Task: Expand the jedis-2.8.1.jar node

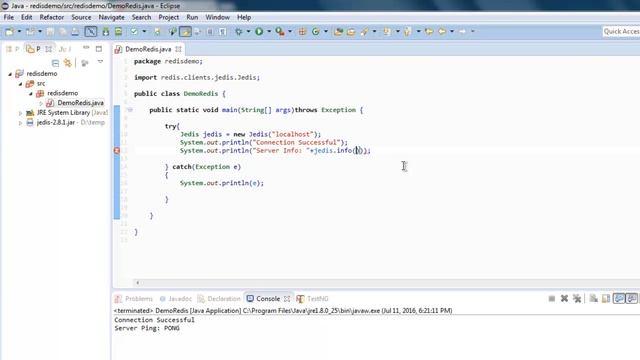Action: (20, 123)
